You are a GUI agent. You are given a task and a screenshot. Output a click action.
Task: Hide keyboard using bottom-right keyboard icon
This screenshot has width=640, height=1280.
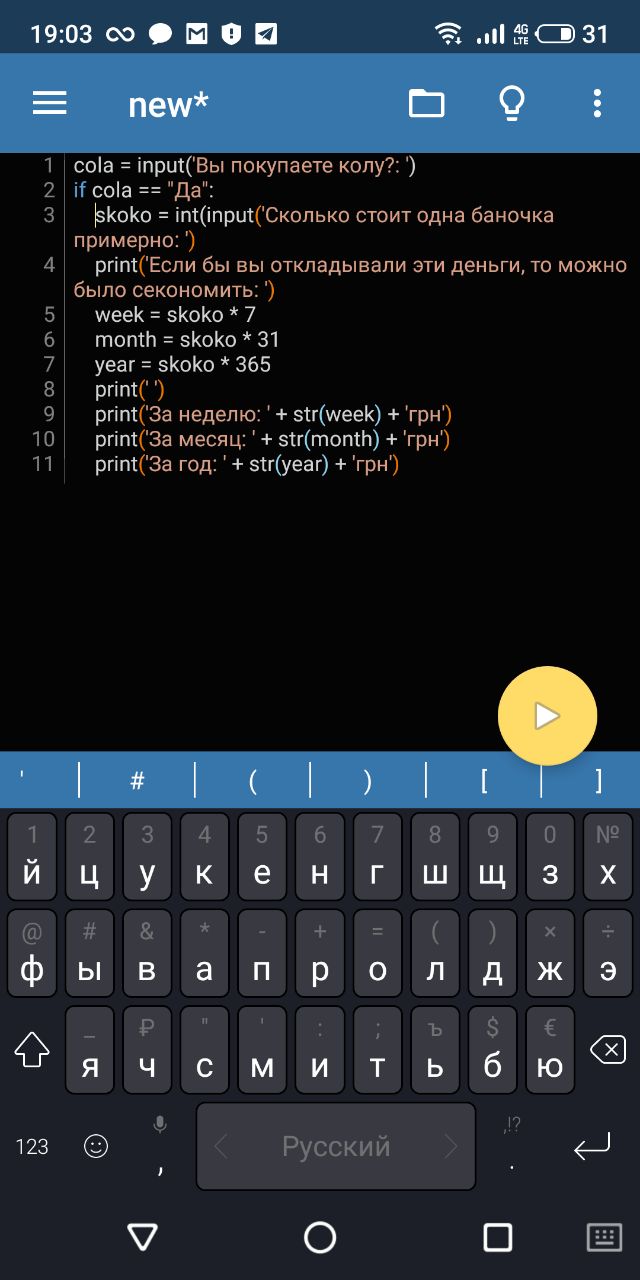coord(604,1238)
